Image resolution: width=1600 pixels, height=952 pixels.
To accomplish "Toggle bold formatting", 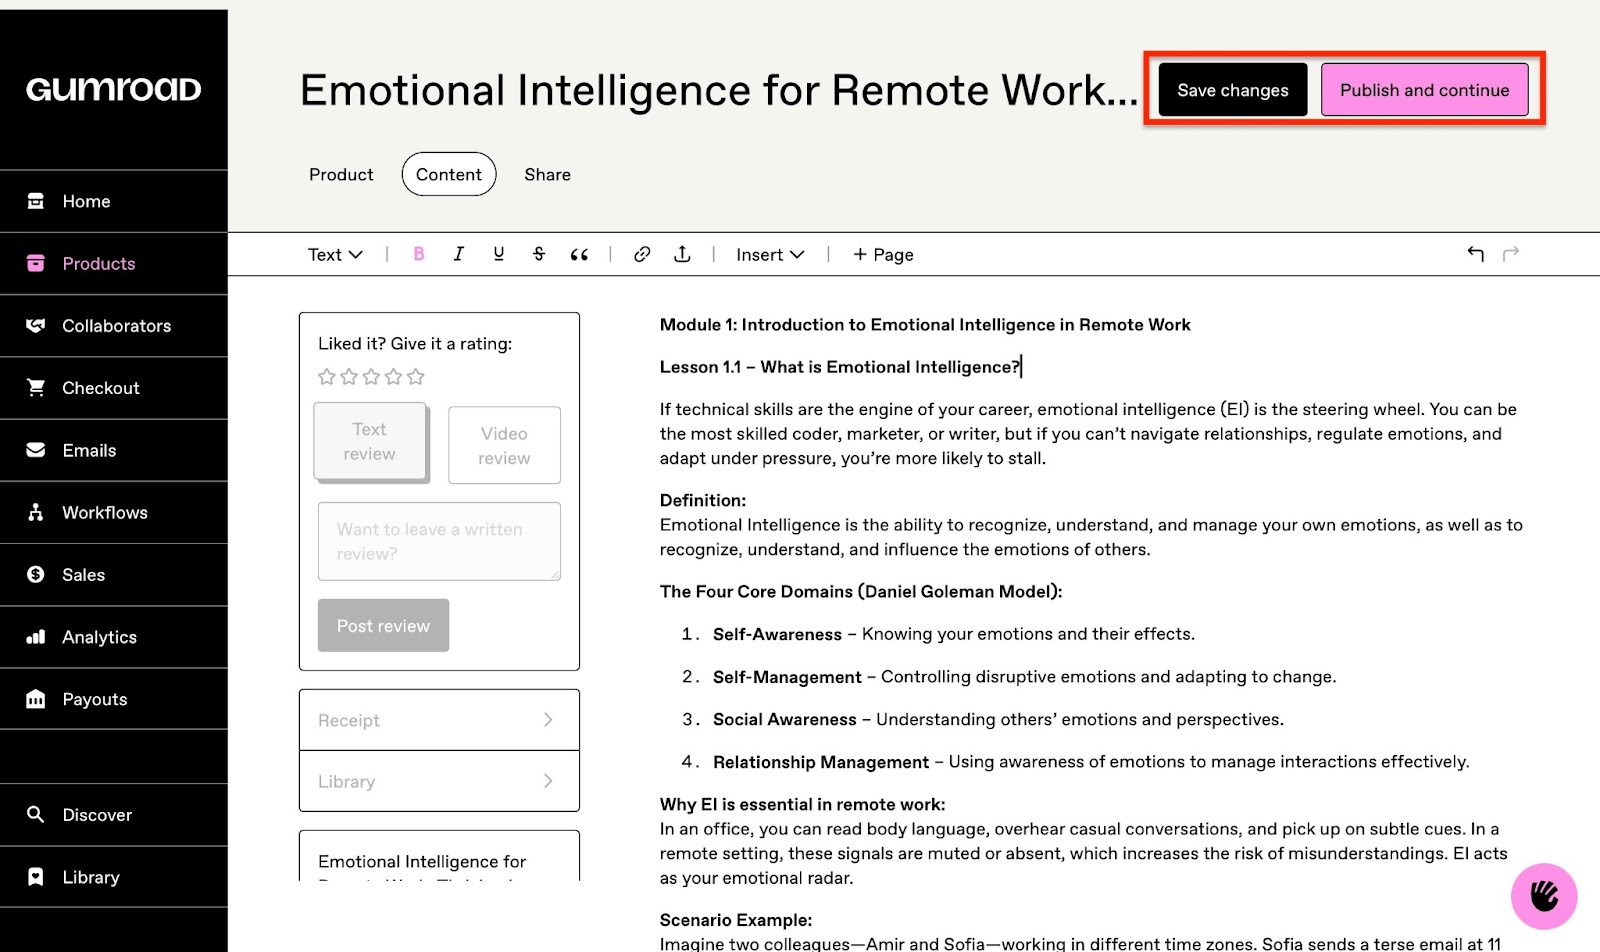I will point(419,254).
